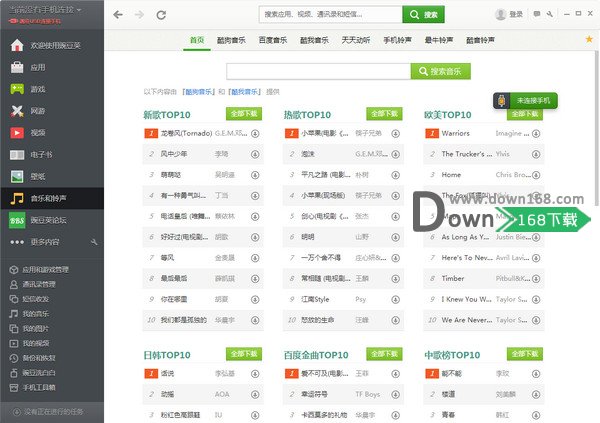Switch to the 酷音铃声 tab
Screen dimensions: 600x423
coord(480,40)
